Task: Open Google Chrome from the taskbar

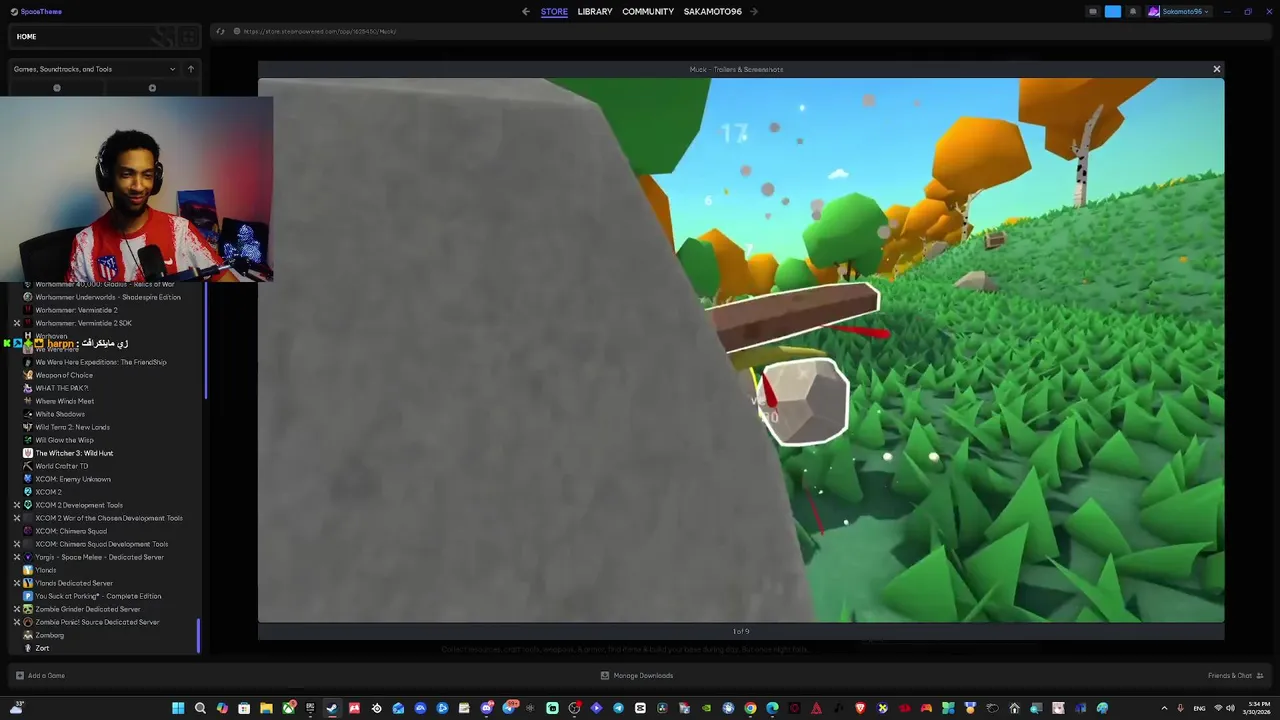Action: 750,708
